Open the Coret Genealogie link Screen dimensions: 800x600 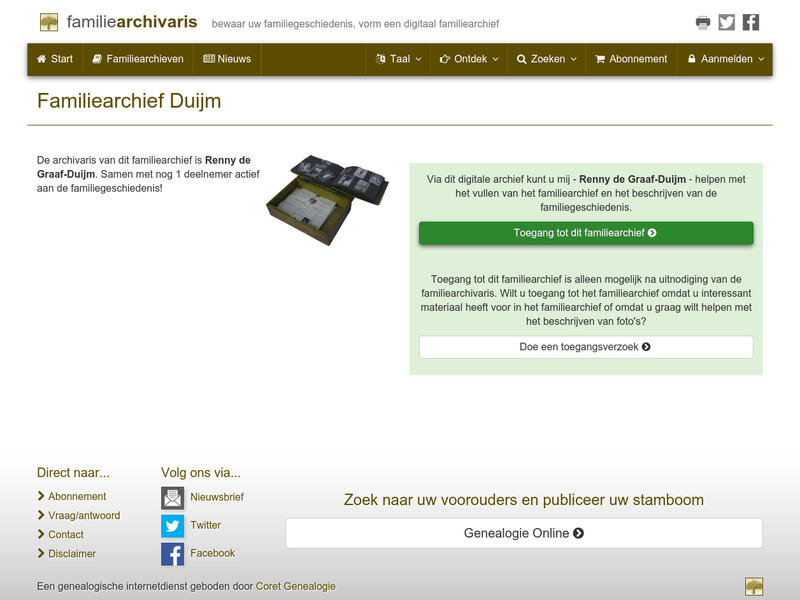tap(296, 587)
